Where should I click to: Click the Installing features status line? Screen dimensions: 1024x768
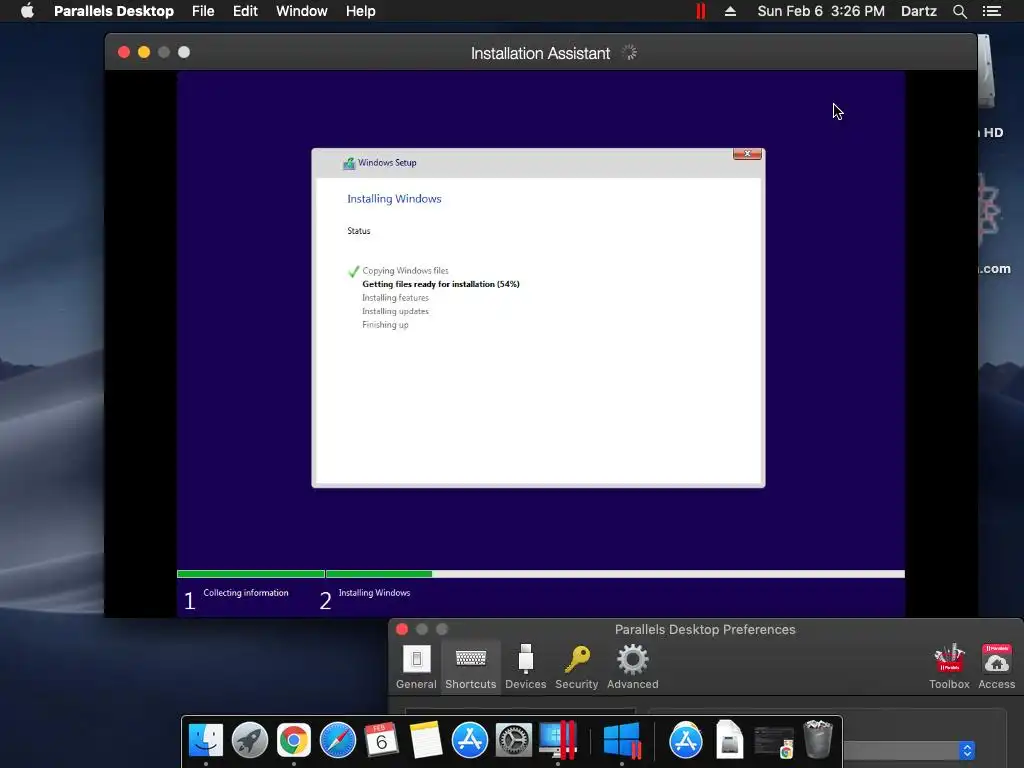tap(395, 298)
